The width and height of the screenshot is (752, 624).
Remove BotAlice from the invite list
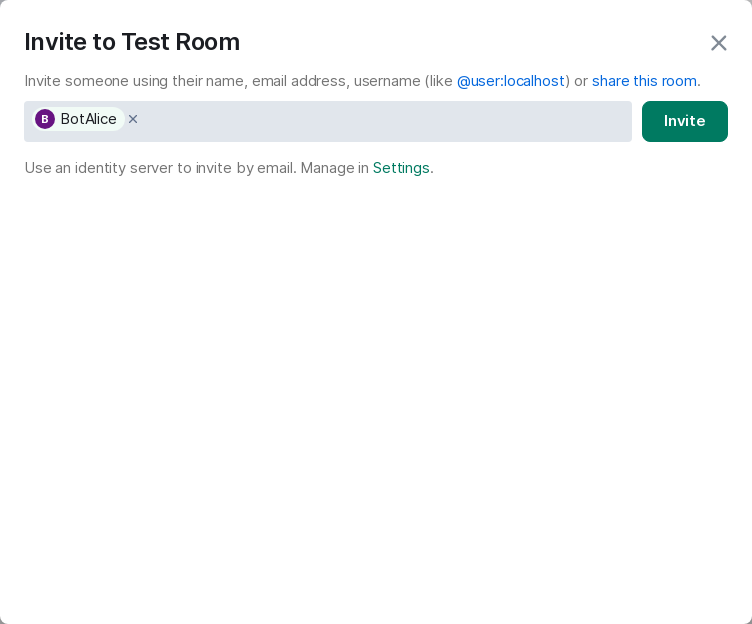133,119
